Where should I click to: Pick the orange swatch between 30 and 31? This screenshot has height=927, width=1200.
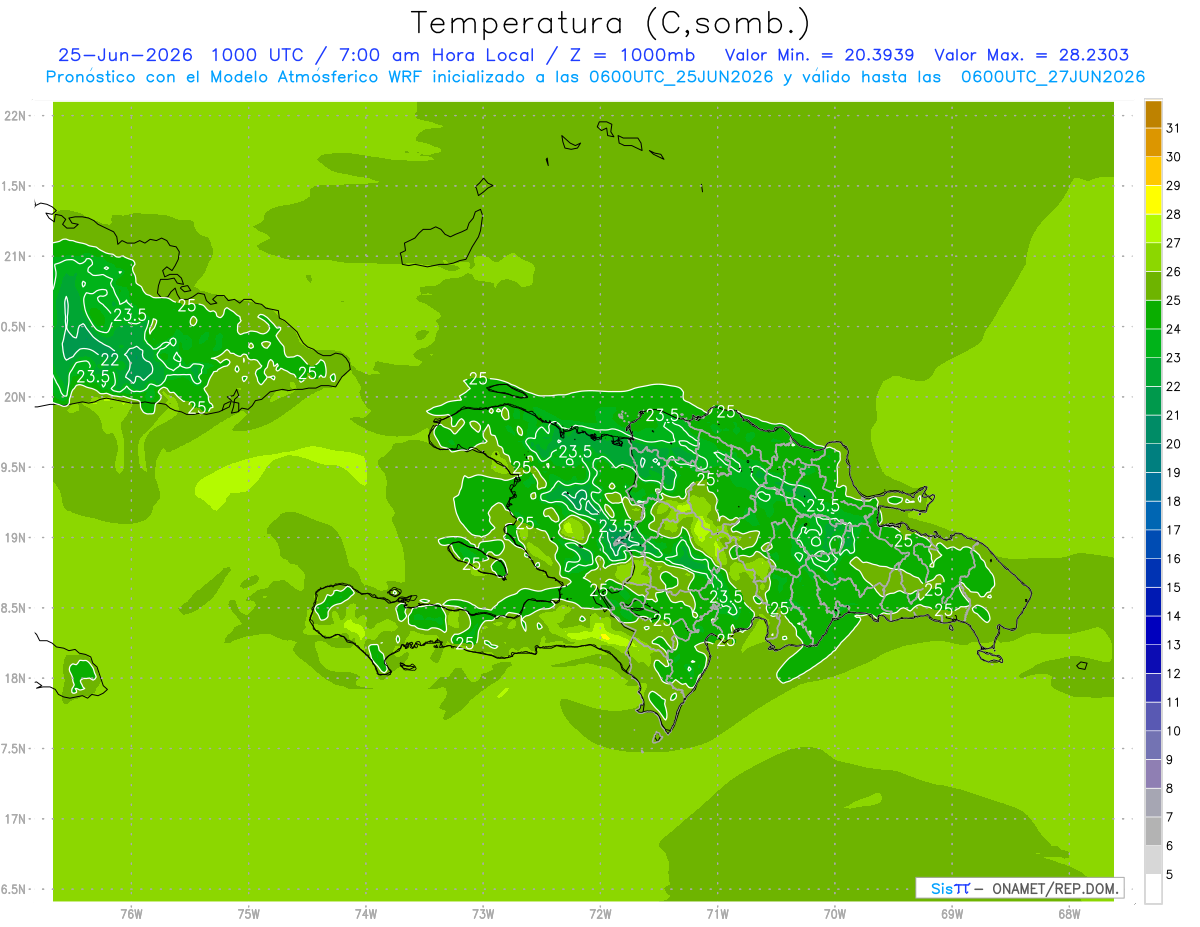1153,143
